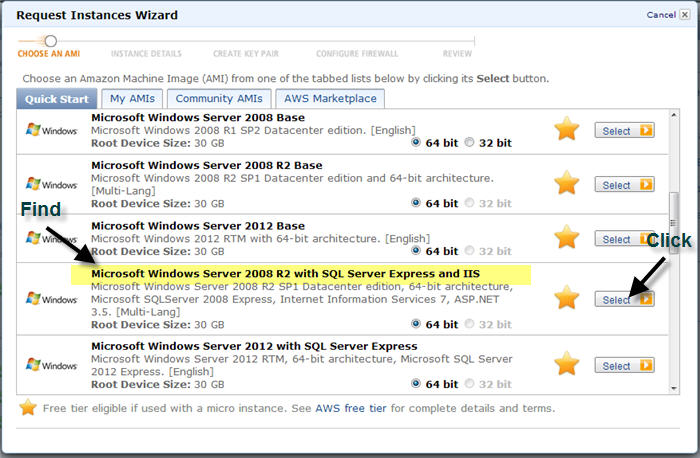700x458 pixels.
Task: Choose 64 bit for Windows Server 2012 Base
Action: (416, 250)
